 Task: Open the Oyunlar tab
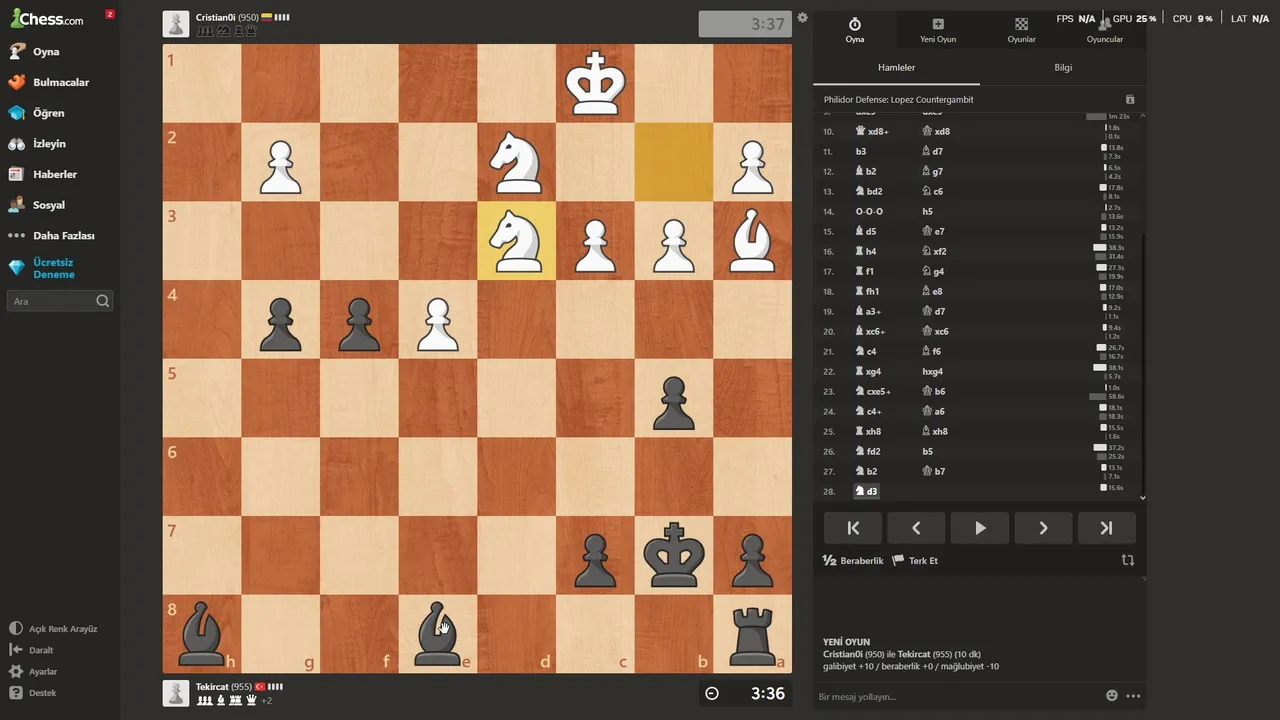tap(1021, 30)
